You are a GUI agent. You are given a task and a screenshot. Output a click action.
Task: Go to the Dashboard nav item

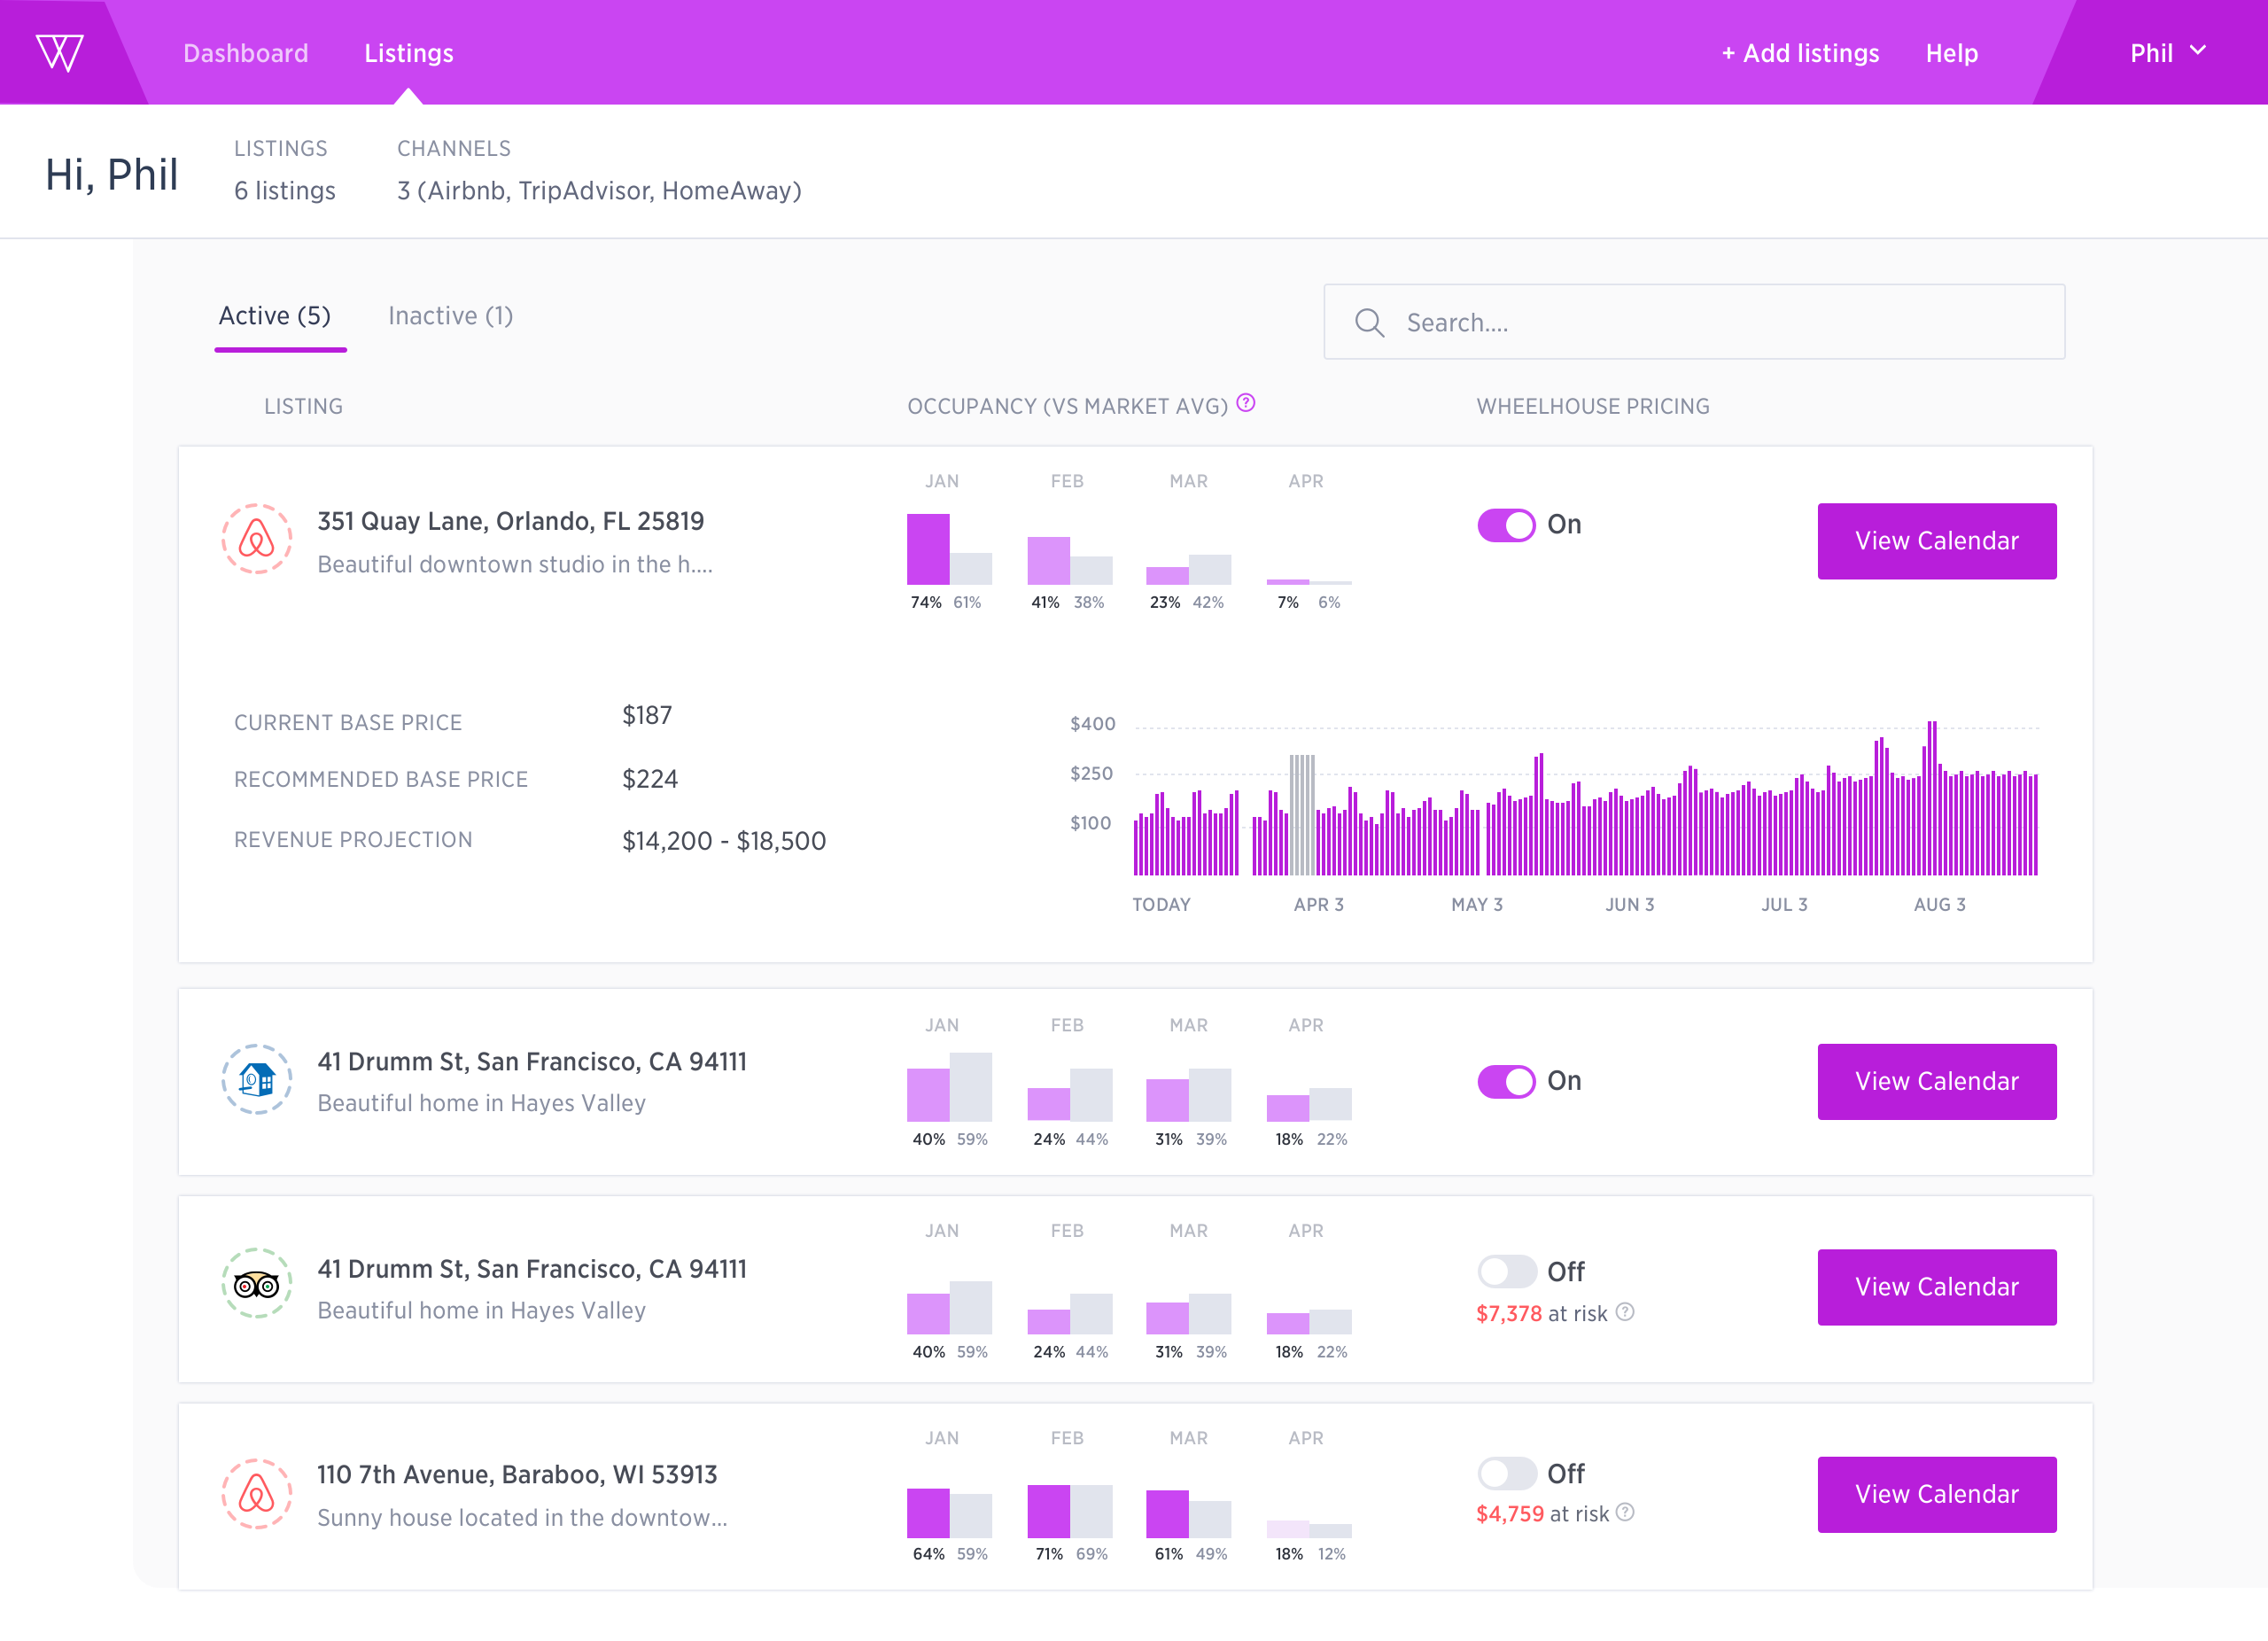coord(246,53)
